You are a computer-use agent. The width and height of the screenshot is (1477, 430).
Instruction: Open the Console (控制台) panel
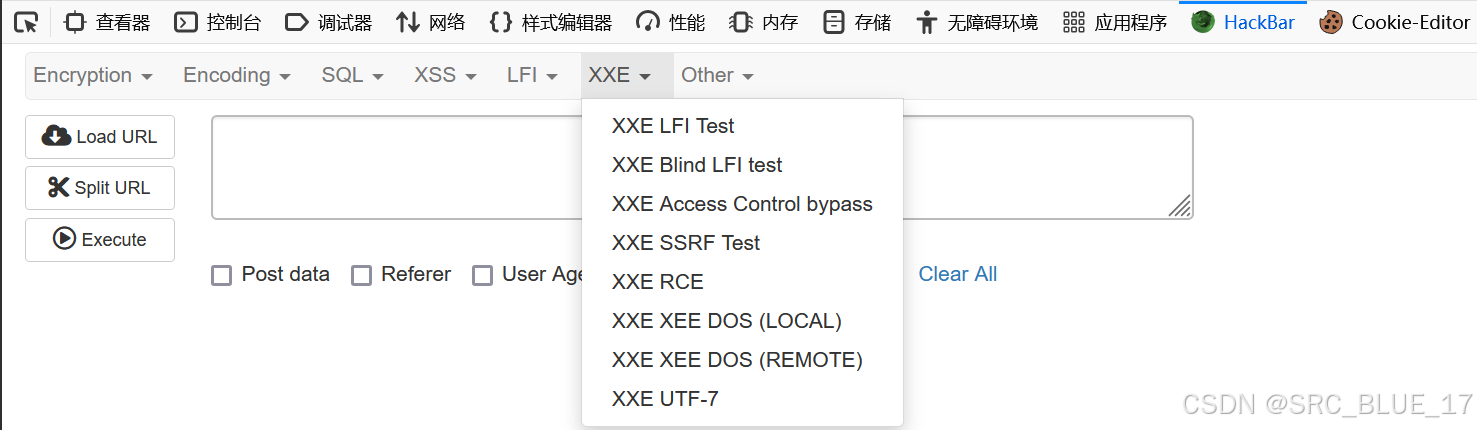click(x=217, y=22)
